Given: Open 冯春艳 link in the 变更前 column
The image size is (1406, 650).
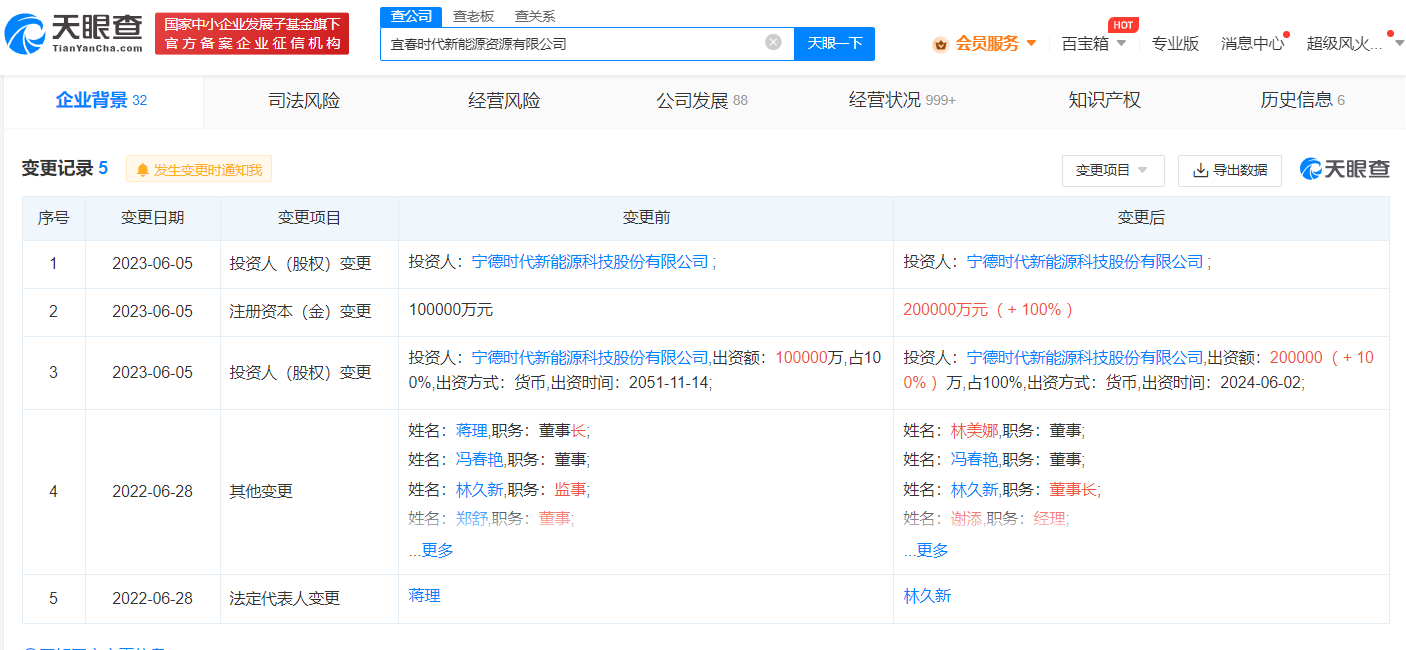Looking at the screenshot, I should click(479, 459).
